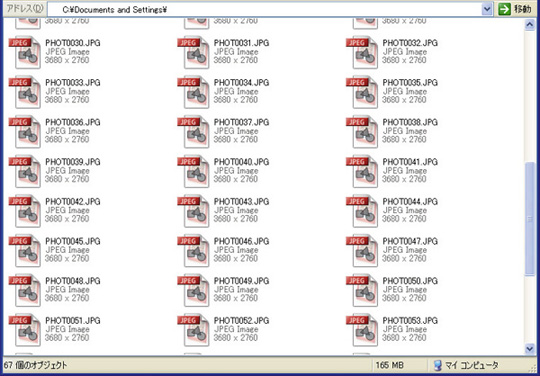
Task: Select the PHOT0043.JPG file name label
Action: (241, 201)
